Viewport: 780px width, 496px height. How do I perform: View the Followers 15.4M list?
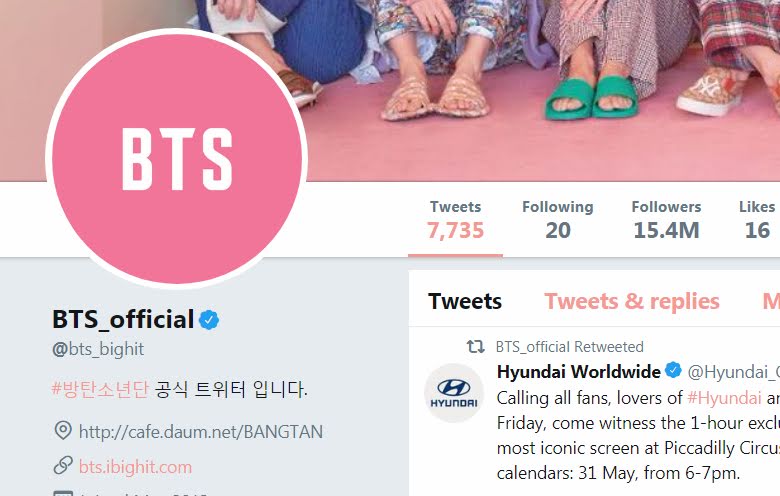(x=666, y=220)
